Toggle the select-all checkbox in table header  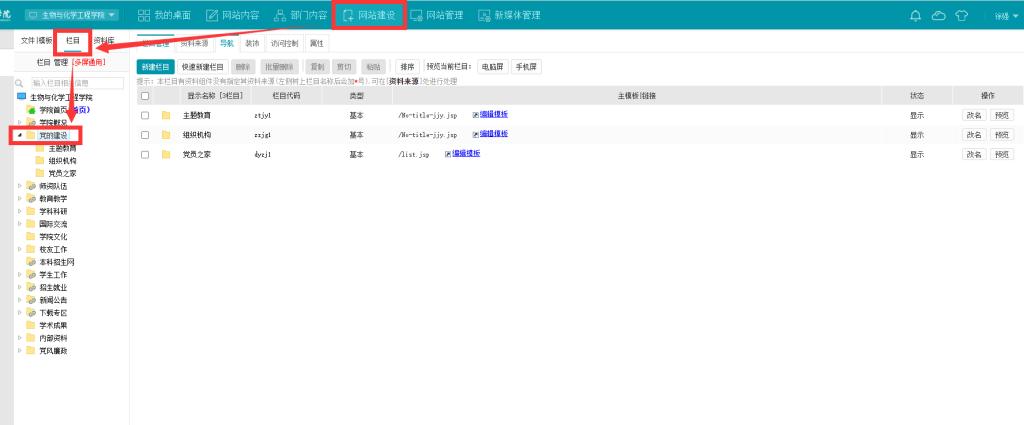(x=145, y=96)
